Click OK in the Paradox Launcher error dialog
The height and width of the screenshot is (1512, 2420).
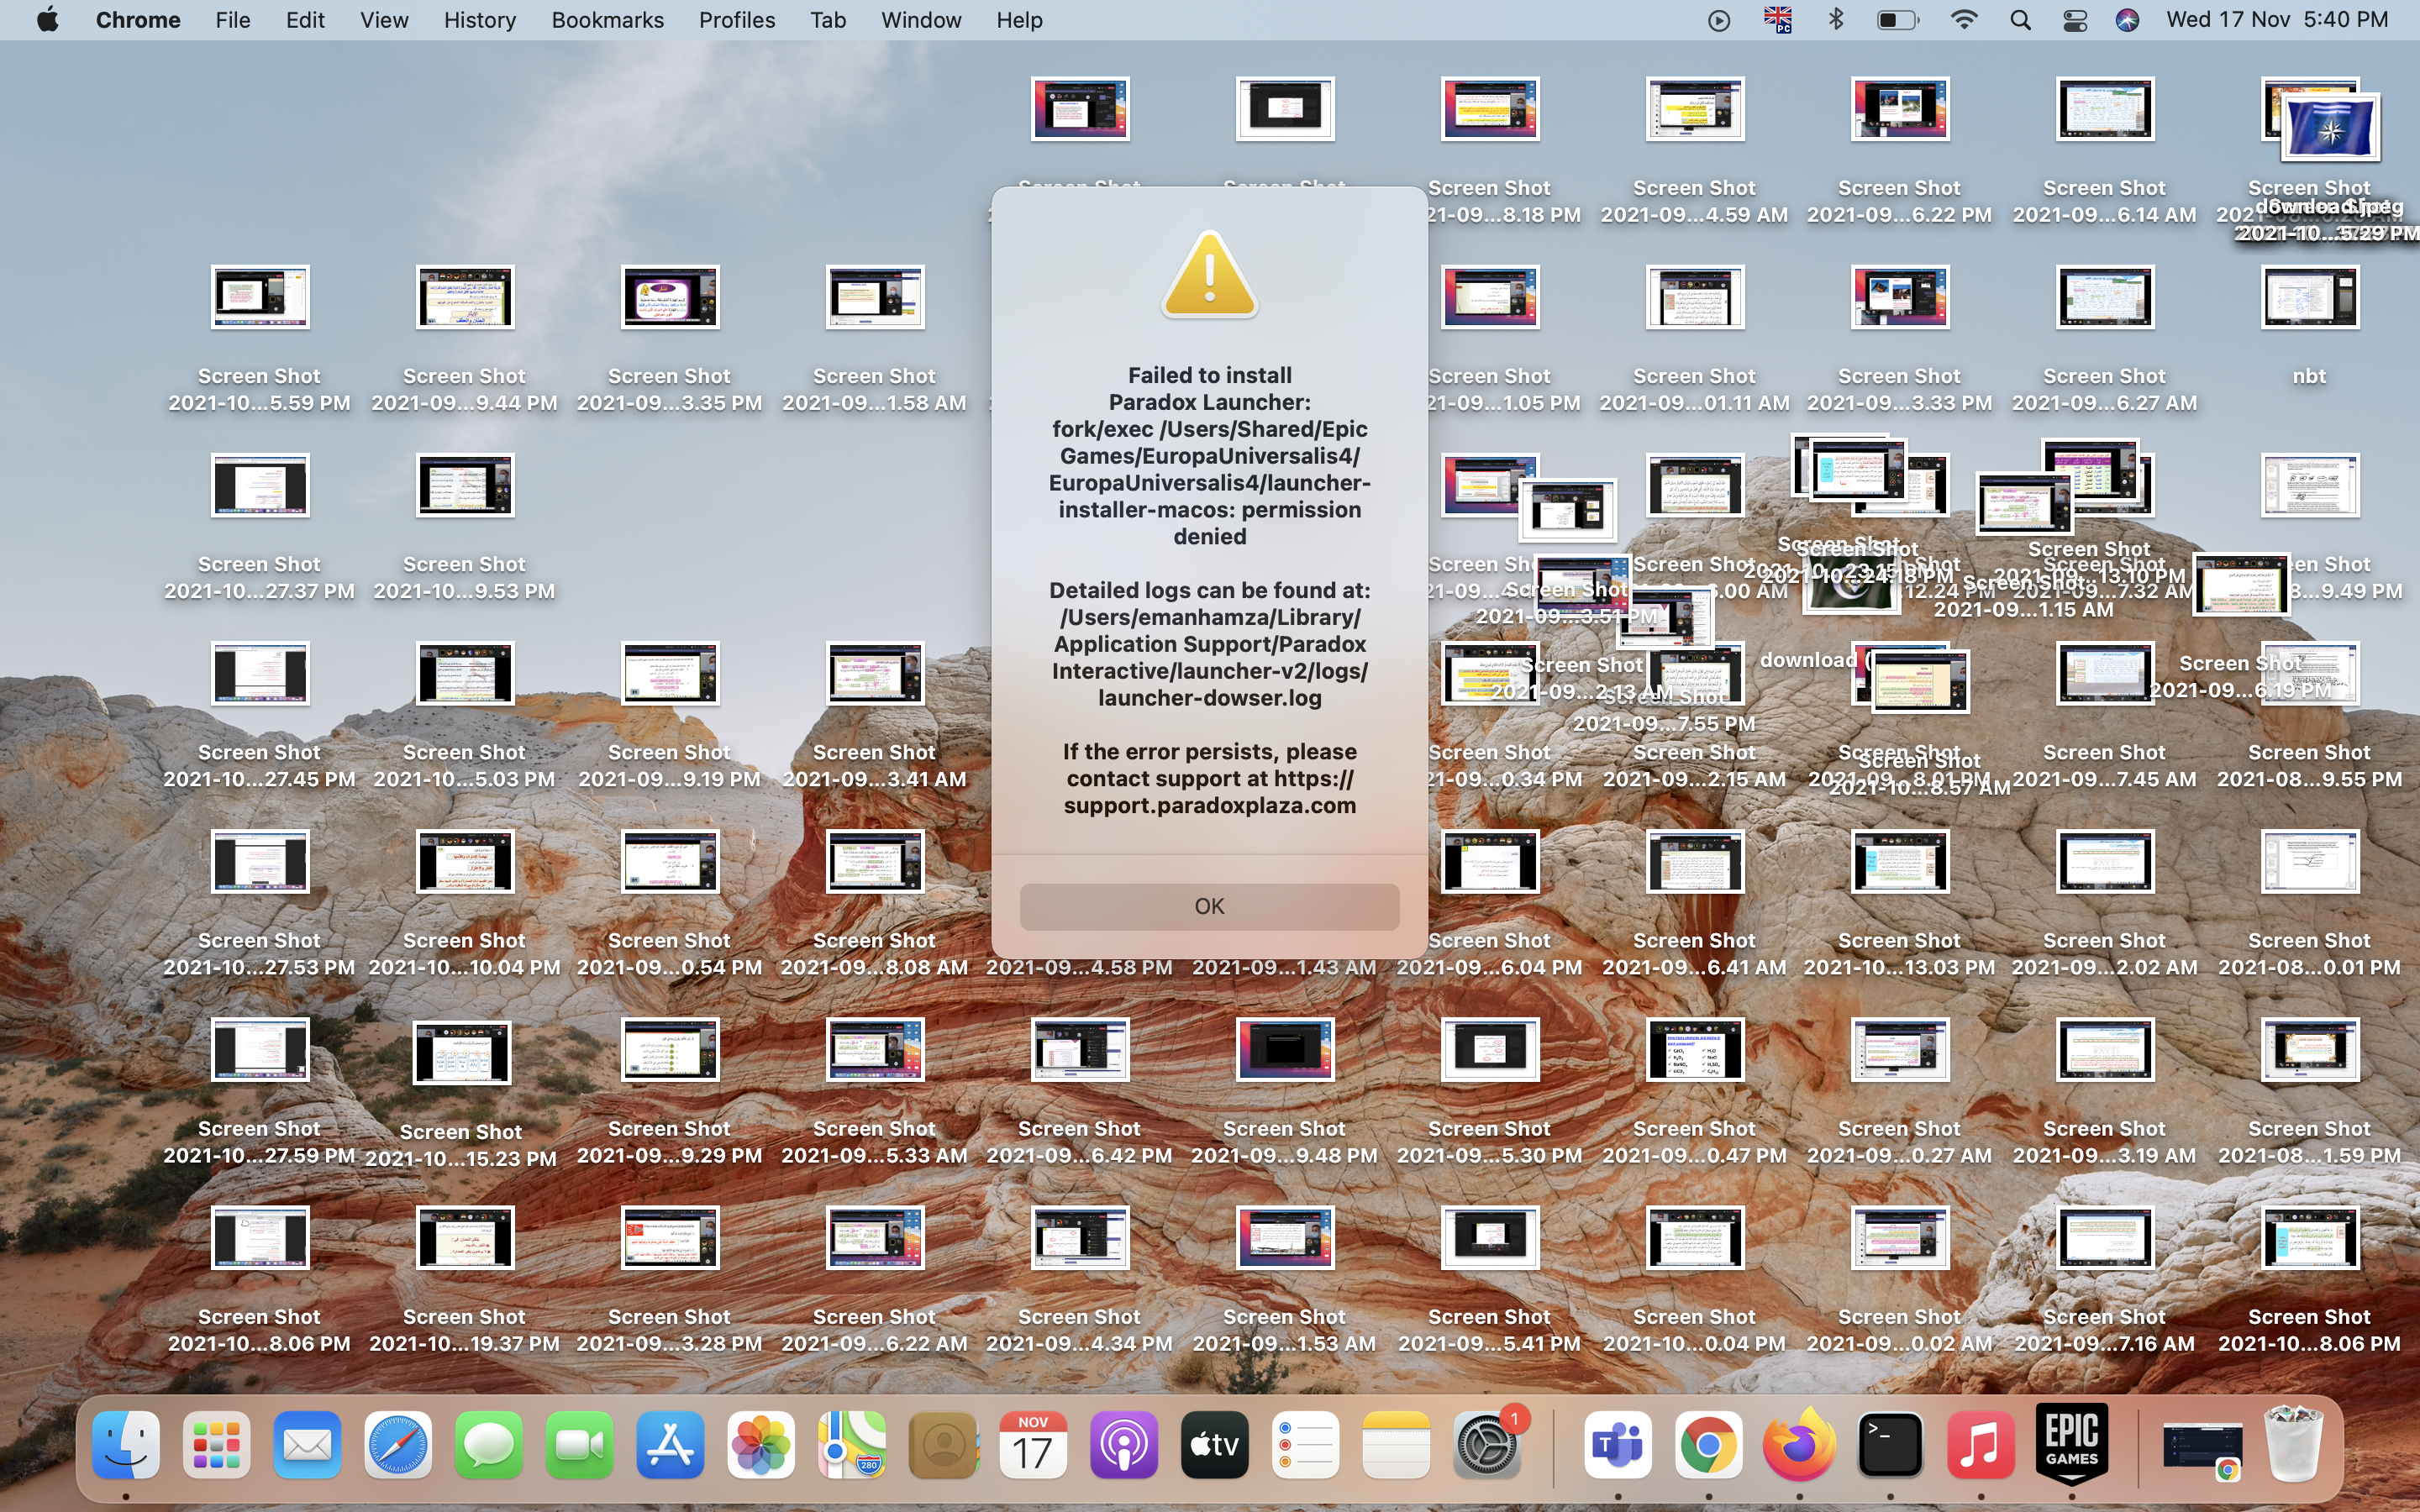(1209, 906)
